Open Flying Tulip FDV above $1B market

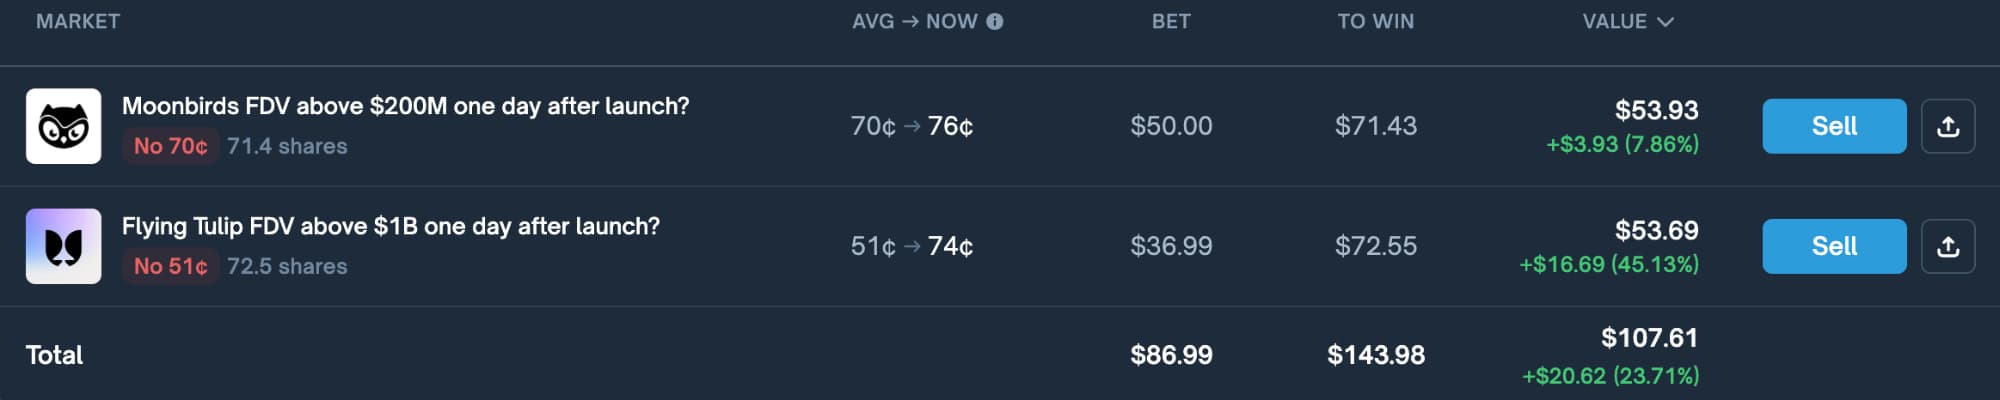(390, 226)
